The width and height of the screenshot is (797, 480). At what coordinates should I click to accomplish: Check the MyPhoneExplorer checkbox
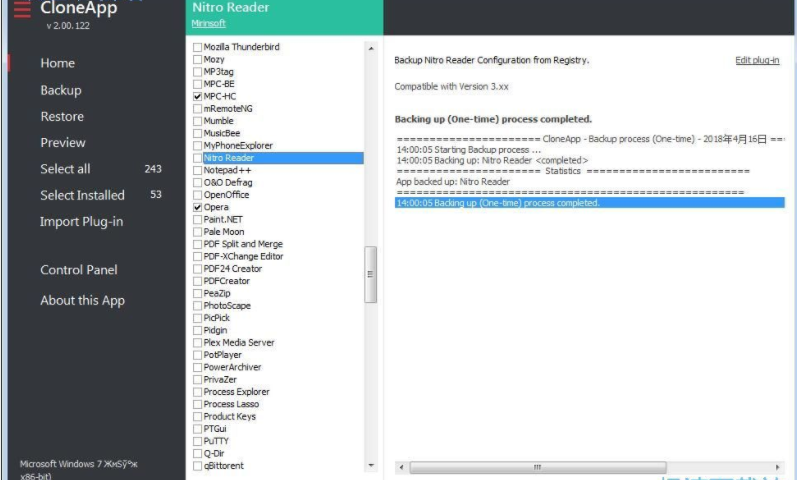(x=198, y=145)
